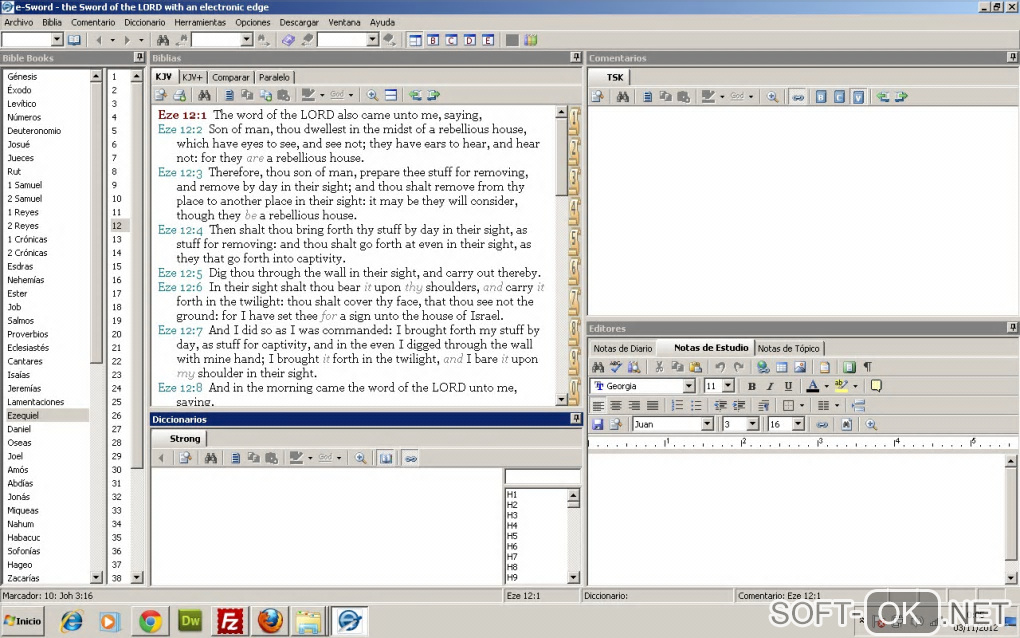The image size is (1020, 638).
Task: Insert hyperlink in editor toolbar
Action: pos(763,367)
